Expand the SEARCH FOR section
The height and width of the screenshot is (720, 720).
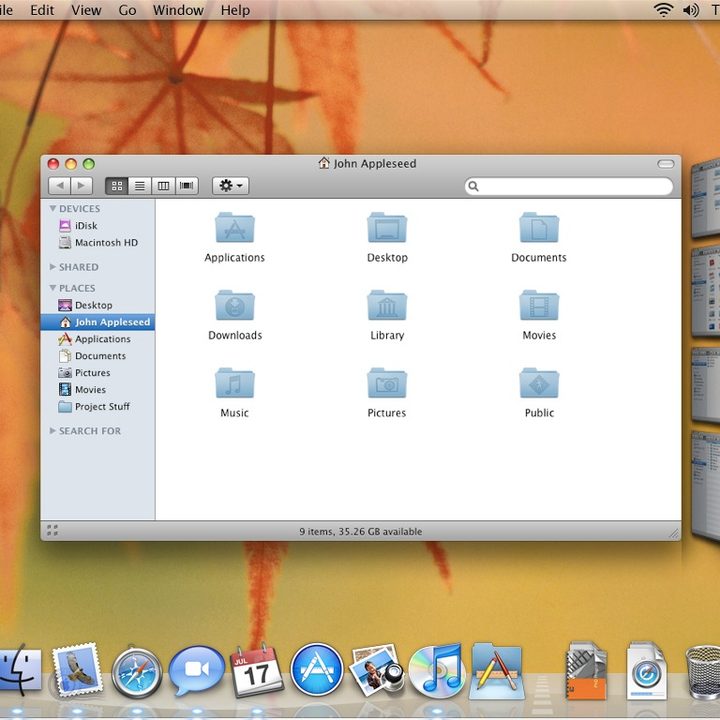click(x=53, y=431)
